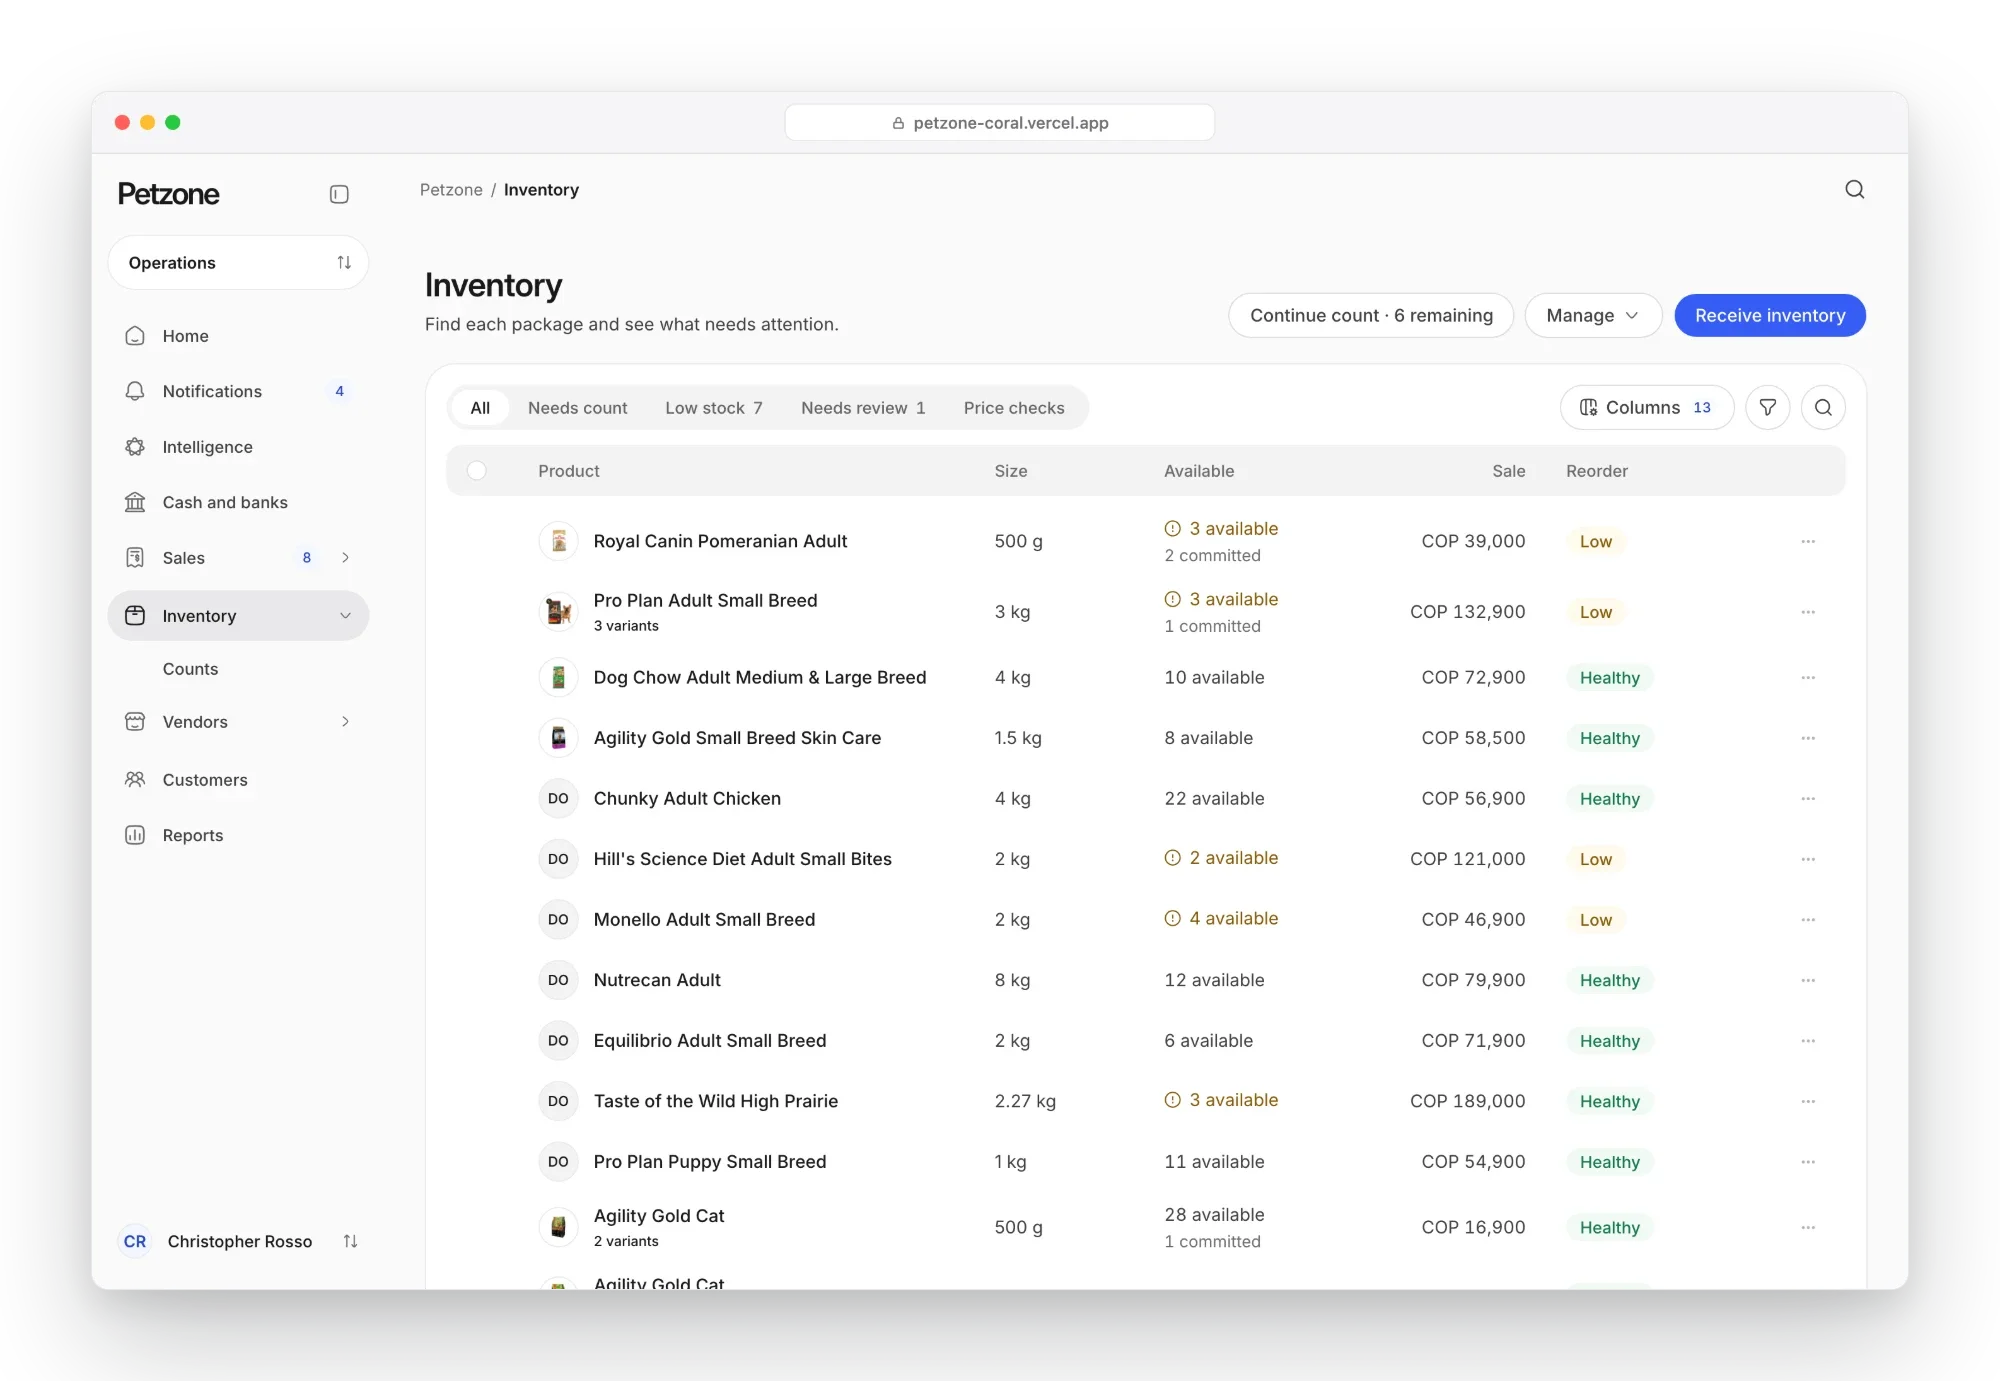
Task: Open row actions for Agility Gold Cat 500 g
Action: click(x=1808, y=1227)
